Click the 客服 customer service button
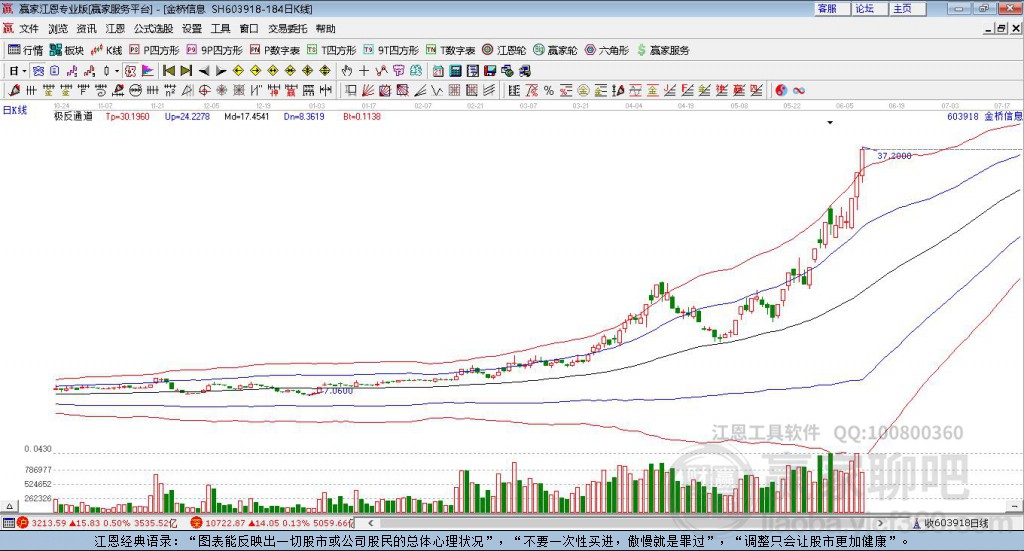1024x551 pixels. (831, 9)
